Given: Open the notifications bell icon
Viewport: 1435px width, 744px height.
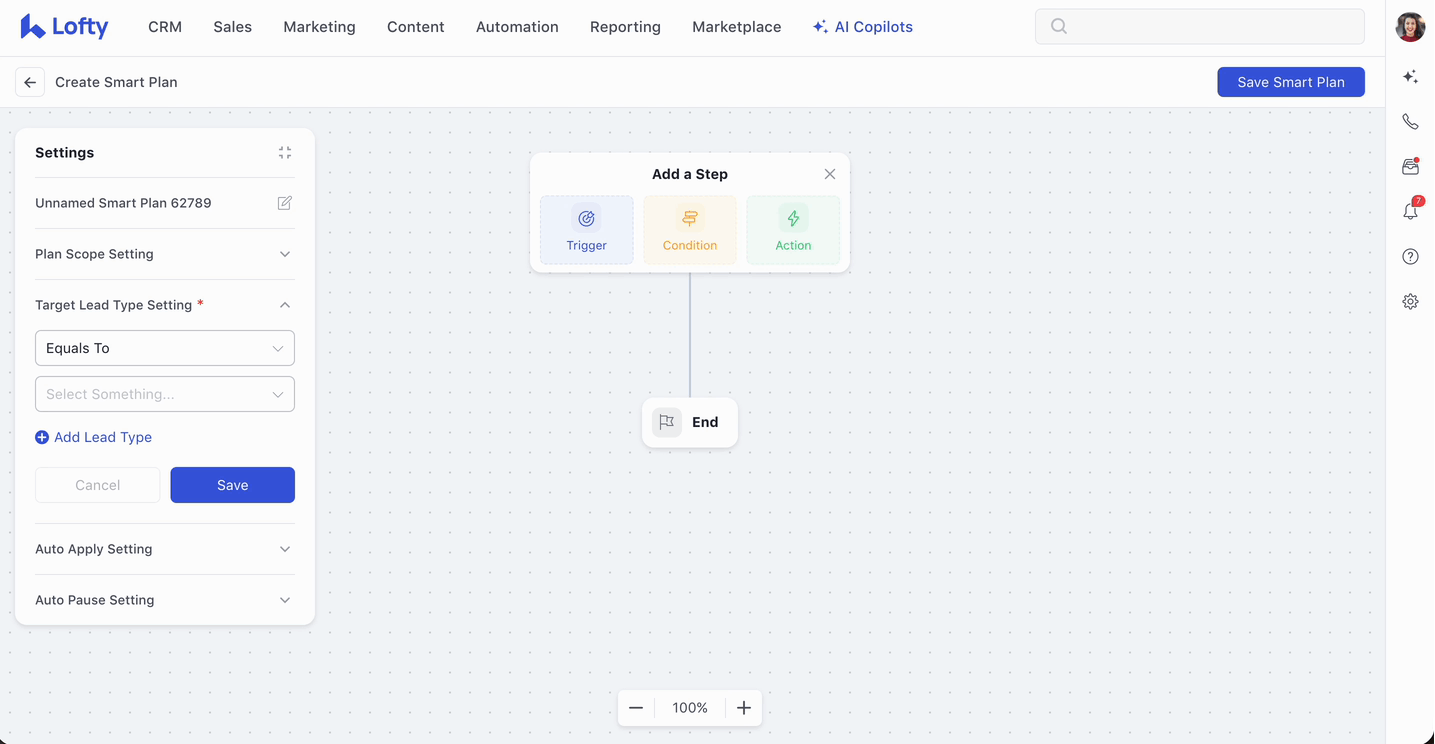Looking at the screenshot, I should pos(1410,211).
